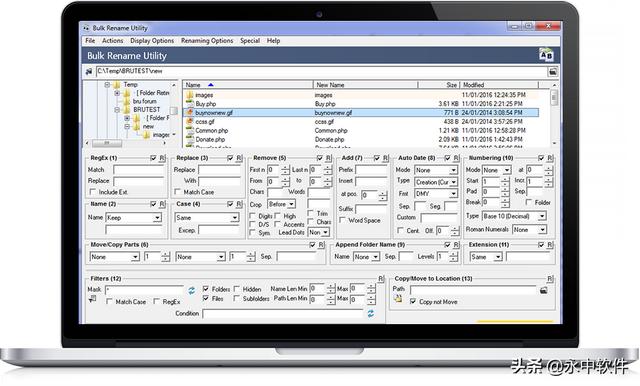The height and width of the screenshot is (386, 640).
Task: Click the Mask refresh arrows icon in Filters
Action: coord(191,291)
